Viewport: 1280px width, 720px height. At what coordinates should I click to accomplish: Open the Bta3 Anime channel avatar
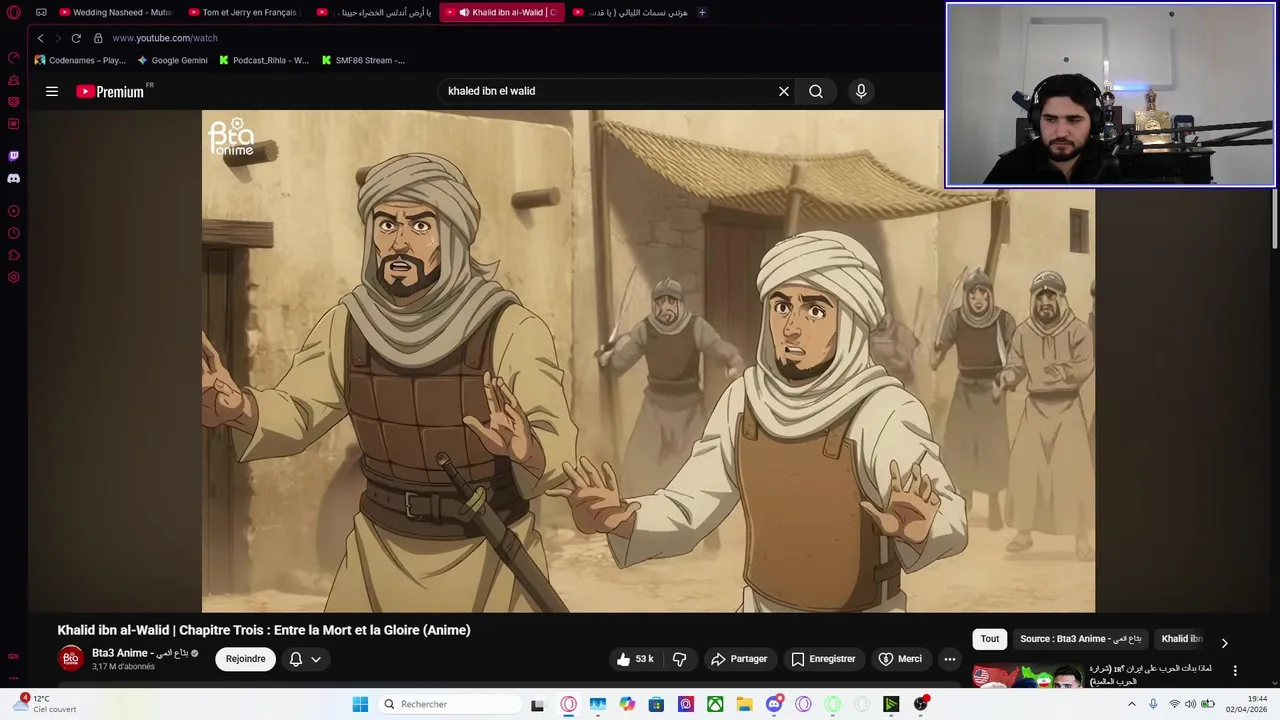[x=71, y=659]
